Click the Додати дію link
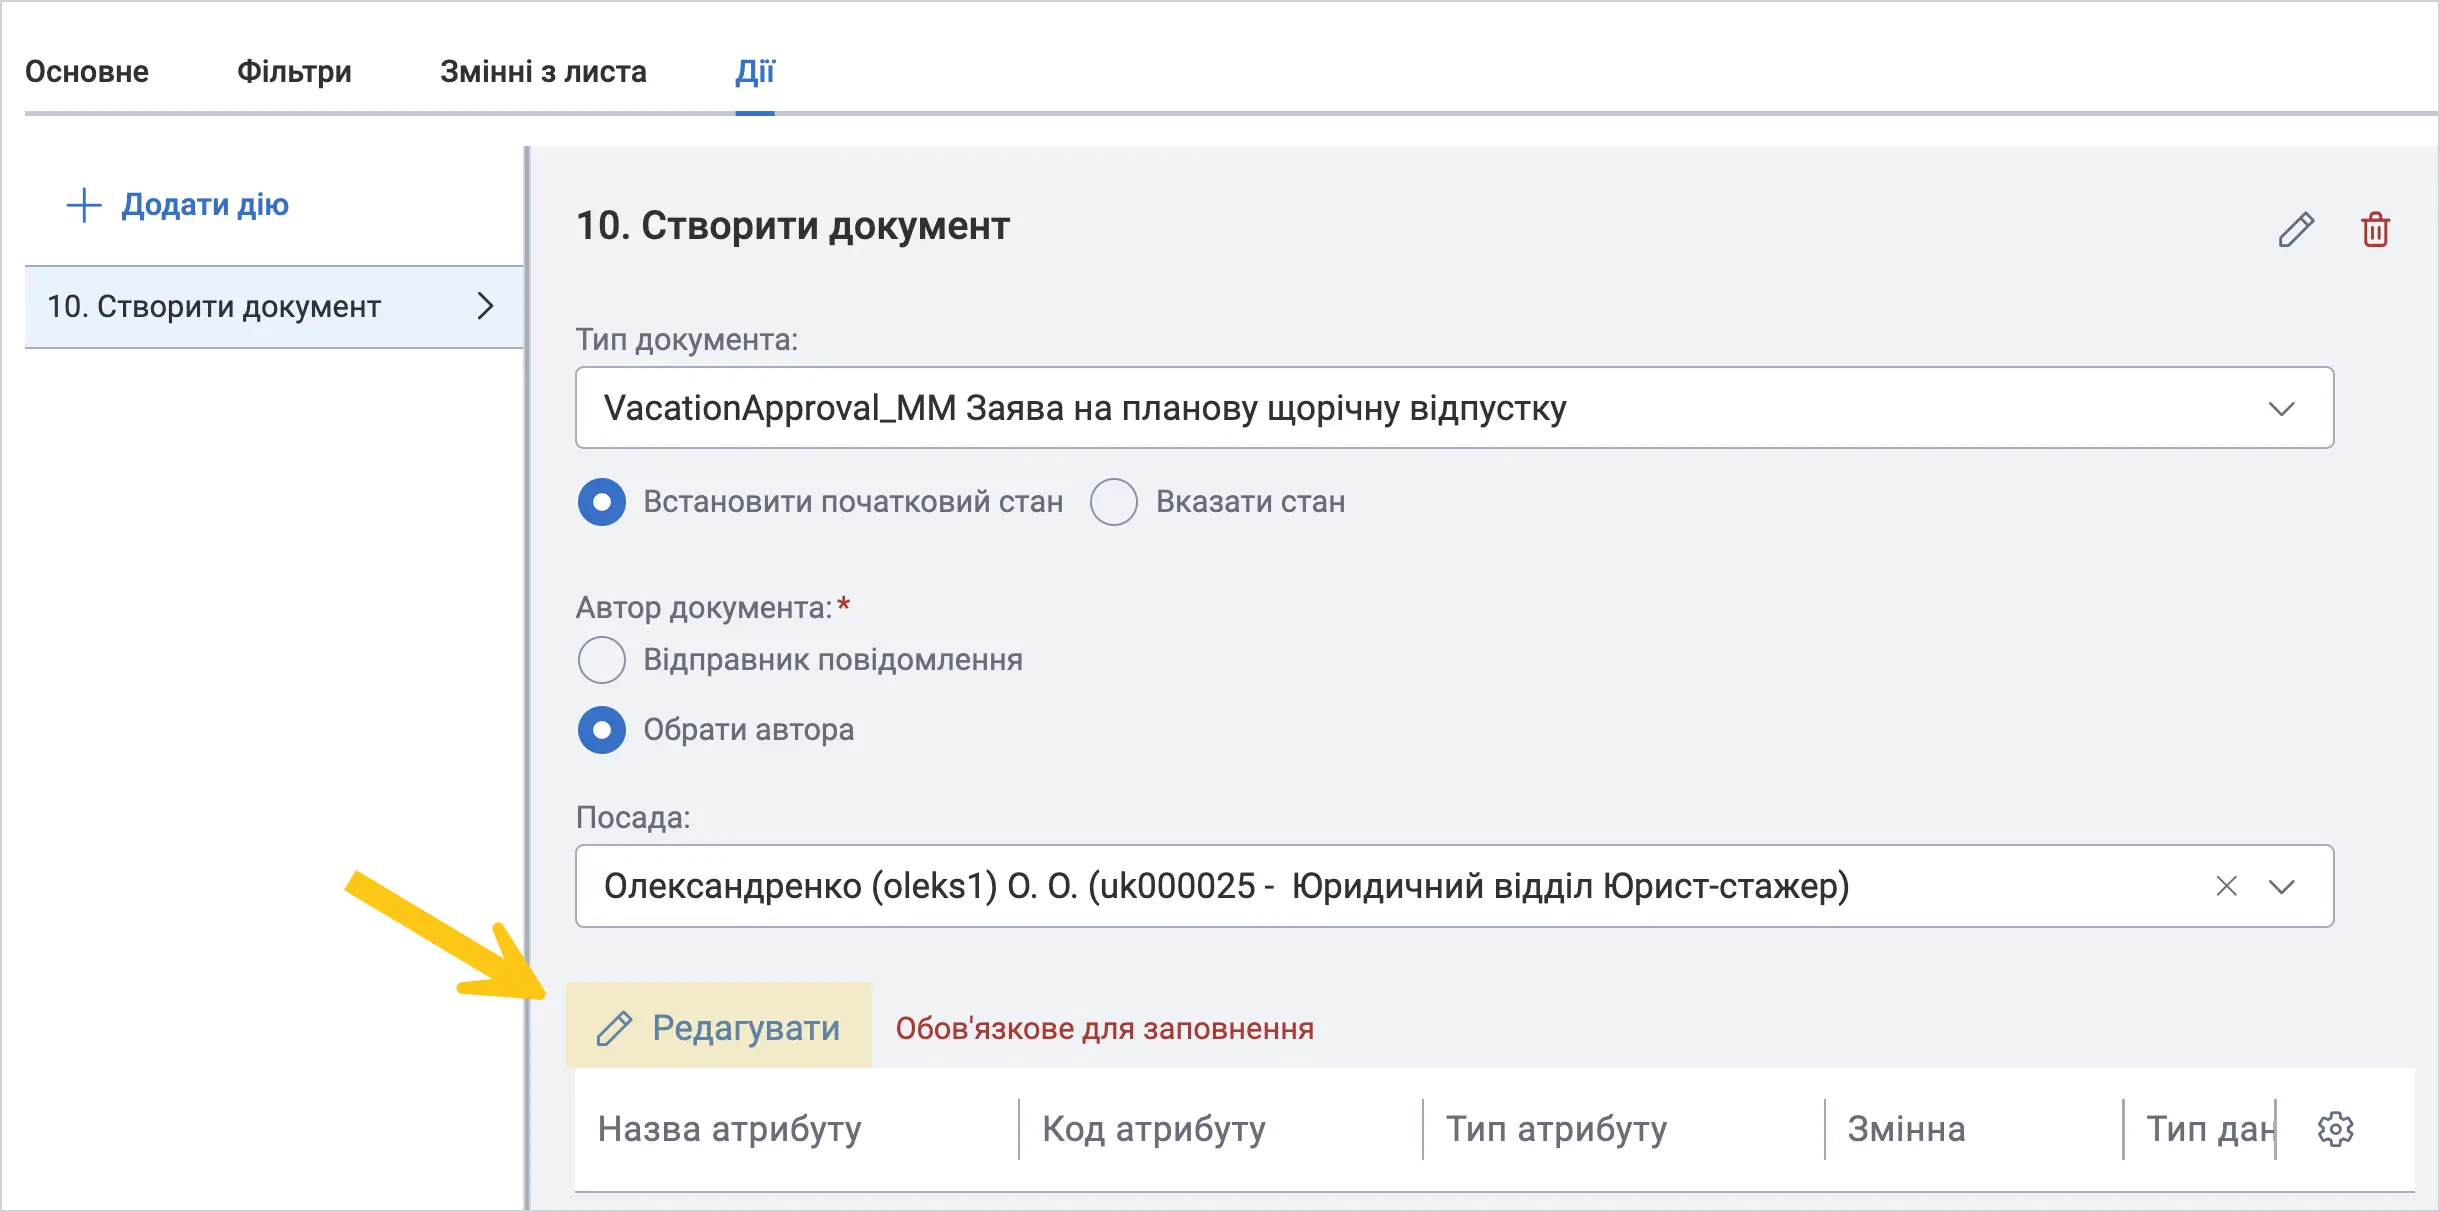The width and height of the screenshot is (2440, 1212). pyautogui.click(x=205, y=205)
